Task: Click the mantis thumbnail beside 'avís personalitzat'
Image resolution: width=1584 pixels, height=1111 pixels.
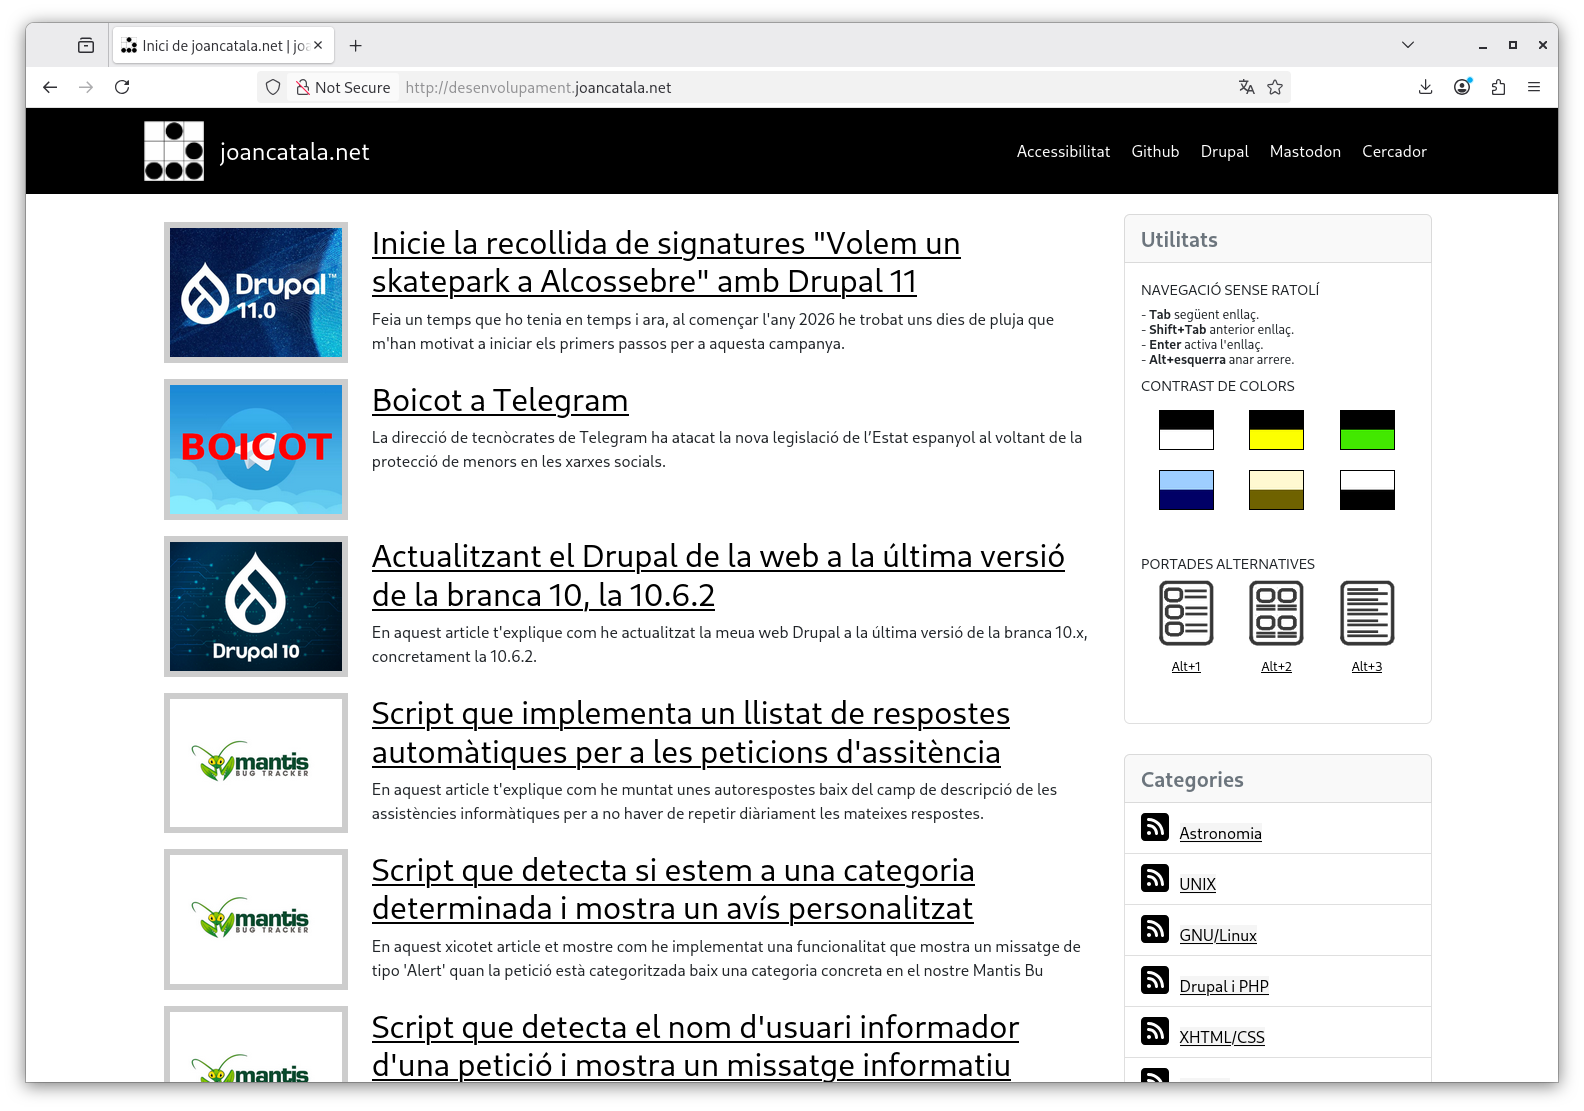Action: [x=256, y=919]
